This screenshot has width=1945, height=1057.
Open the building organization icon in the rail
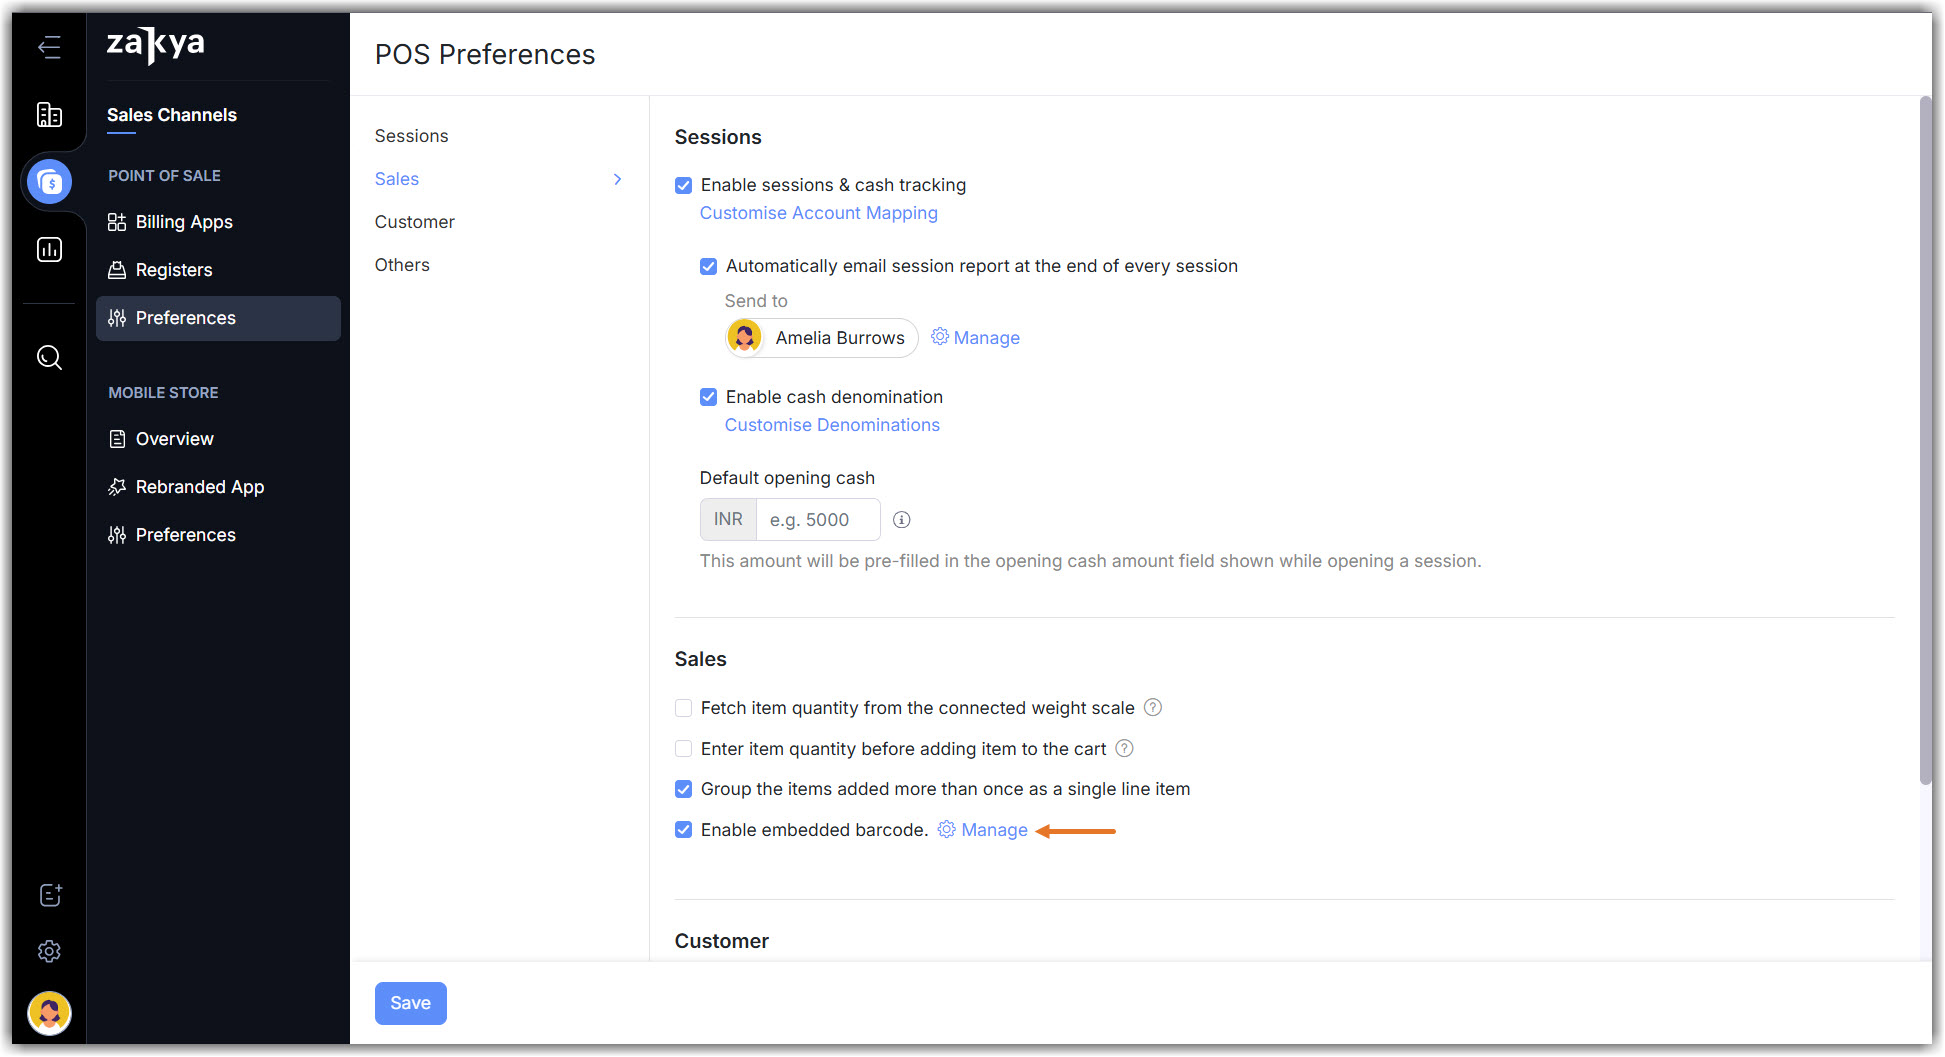pyautogui.click(x=49, y=115)
